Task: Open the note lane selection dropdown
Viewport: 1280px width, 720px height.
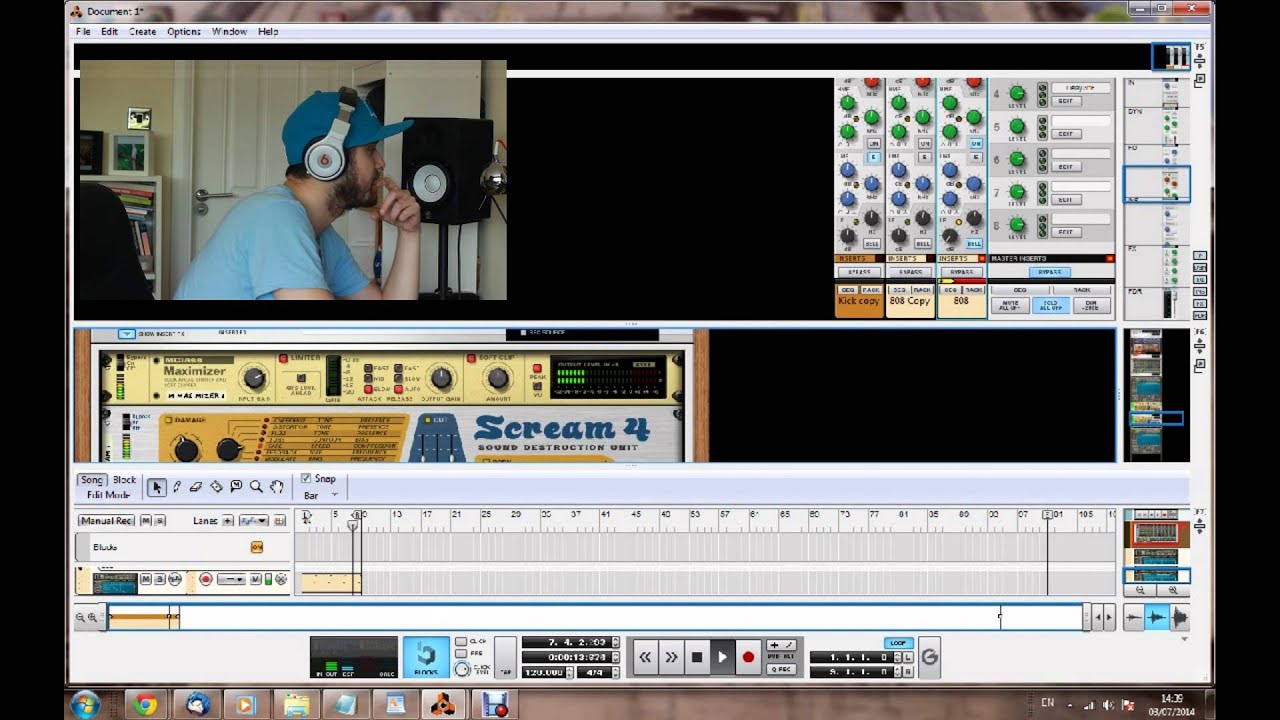Action: click(x=231, y=579)
